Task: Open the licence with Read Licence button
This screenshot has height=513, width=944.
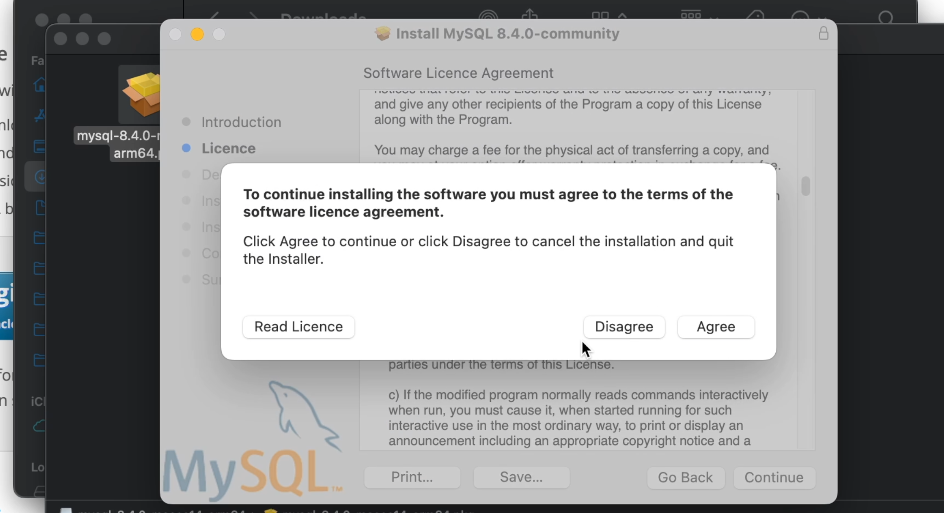Action: pos(299,326)
